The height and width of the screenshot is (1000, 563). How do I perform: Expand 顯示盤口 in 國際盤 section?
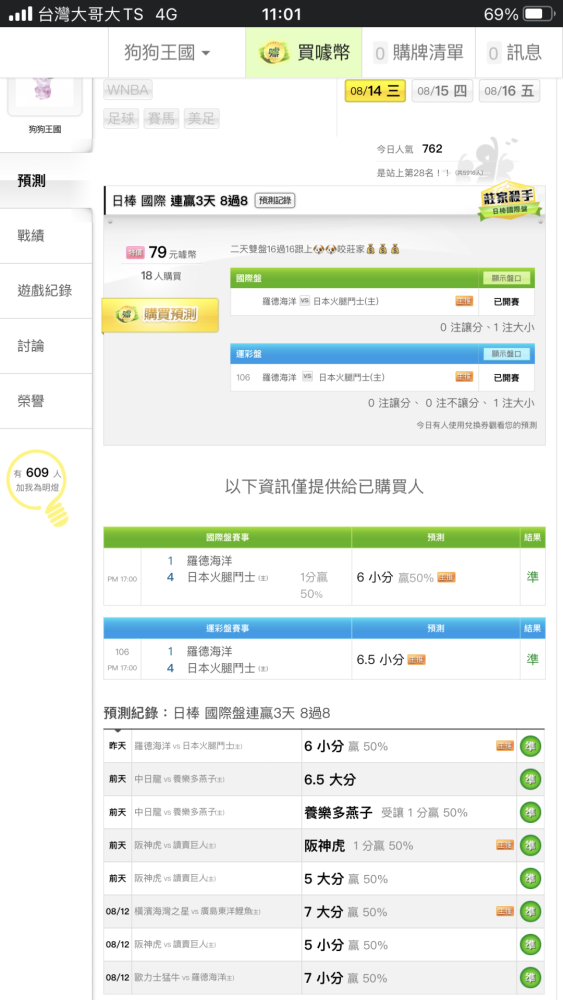coord(506,278)
